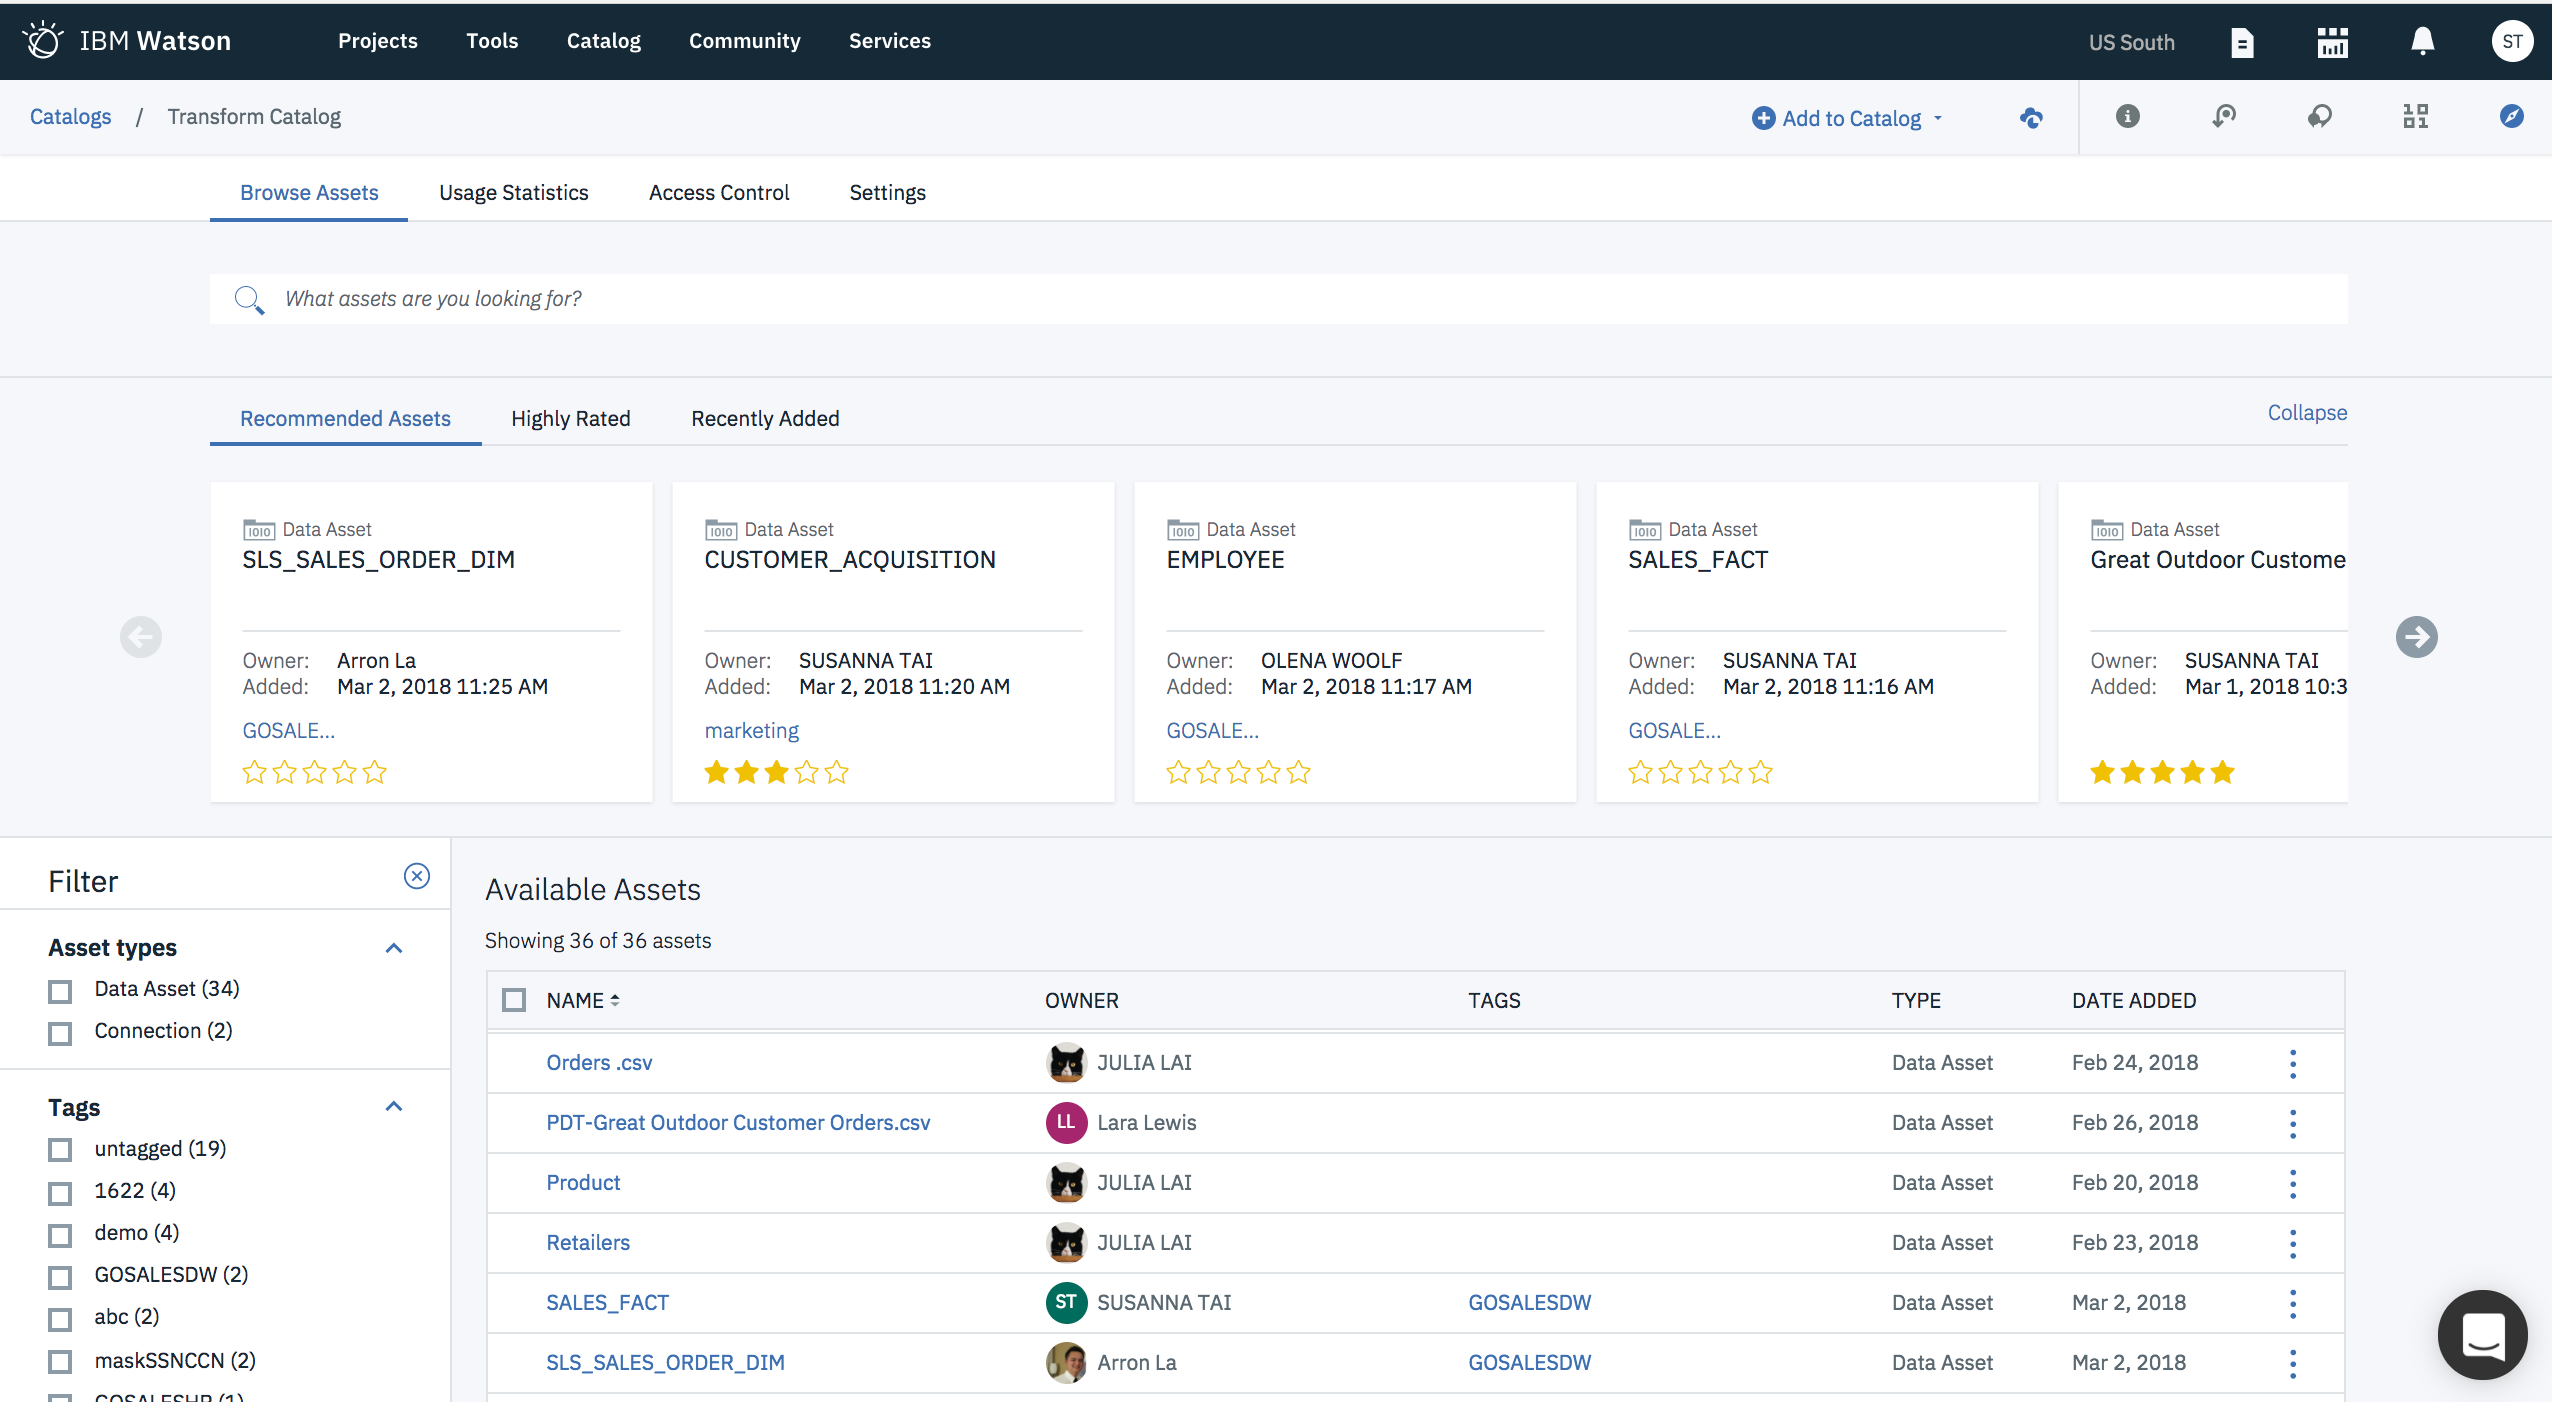Select all assets via header checkbox

pos(513,1000)
